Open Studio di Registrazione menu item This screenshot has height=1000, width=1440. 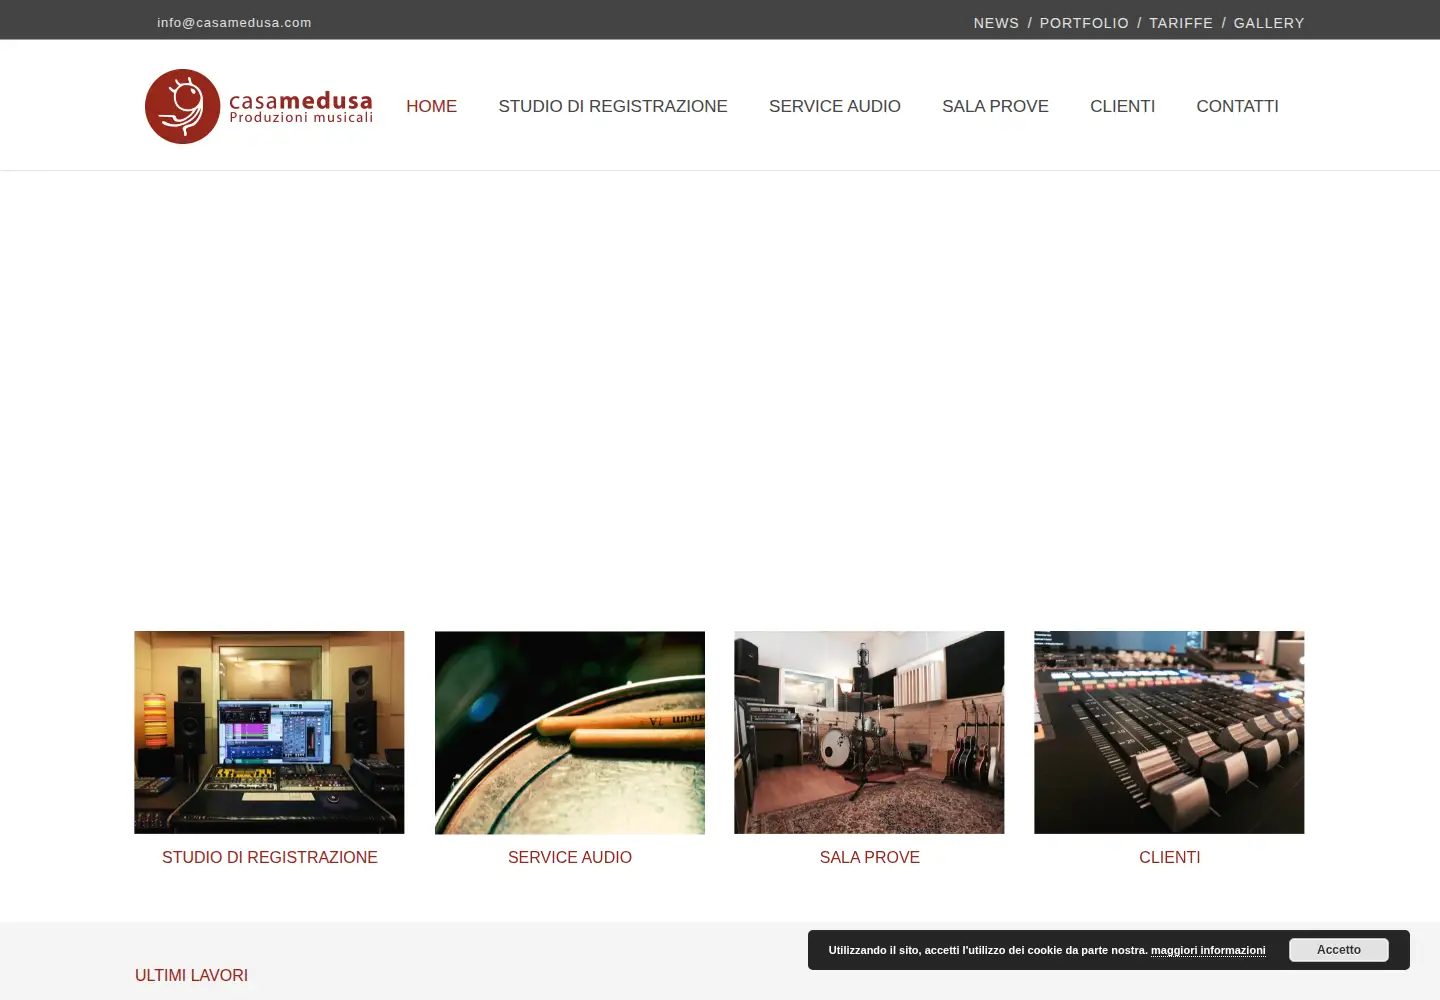click(x=613, y=106)
